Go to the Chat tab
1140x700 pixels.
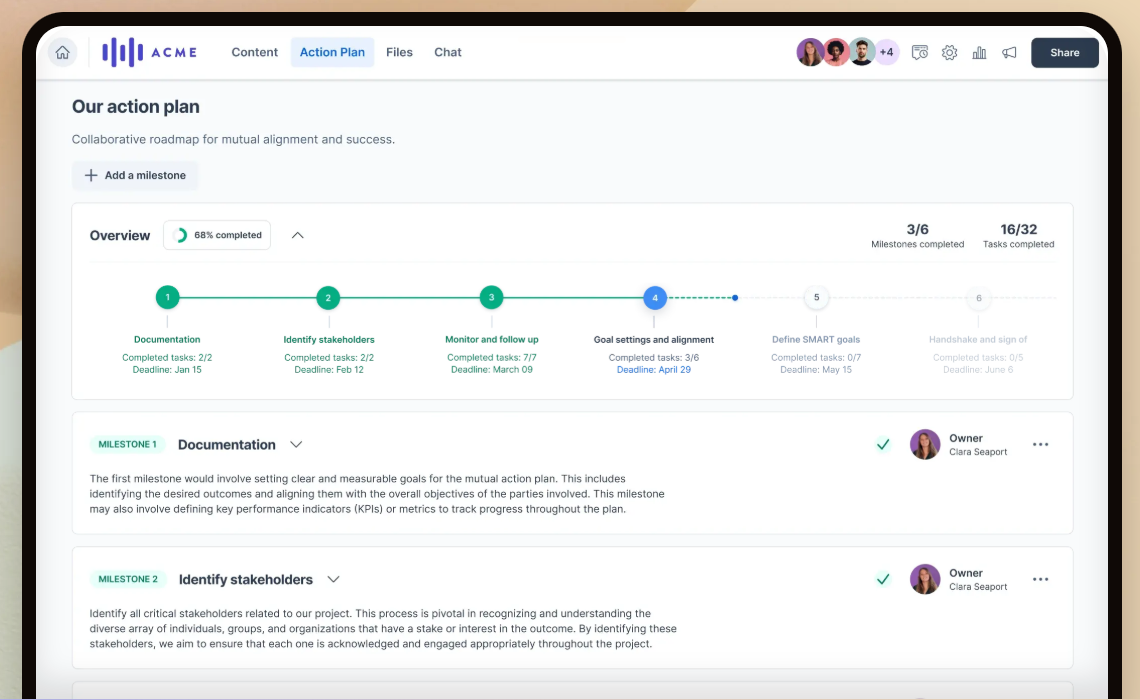448,52
